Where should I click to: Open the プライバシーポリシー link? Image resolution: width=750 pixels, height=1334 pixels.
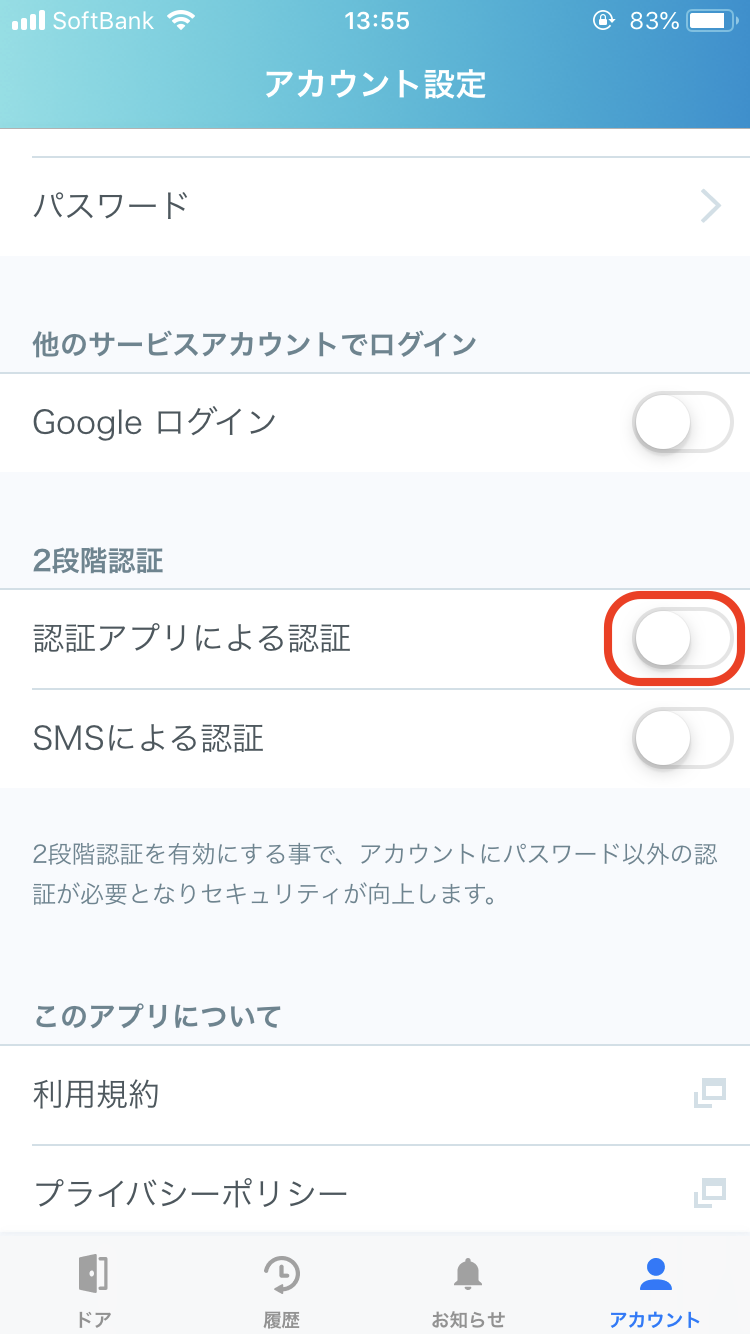pyautogui.click(x=191, y=1193)
